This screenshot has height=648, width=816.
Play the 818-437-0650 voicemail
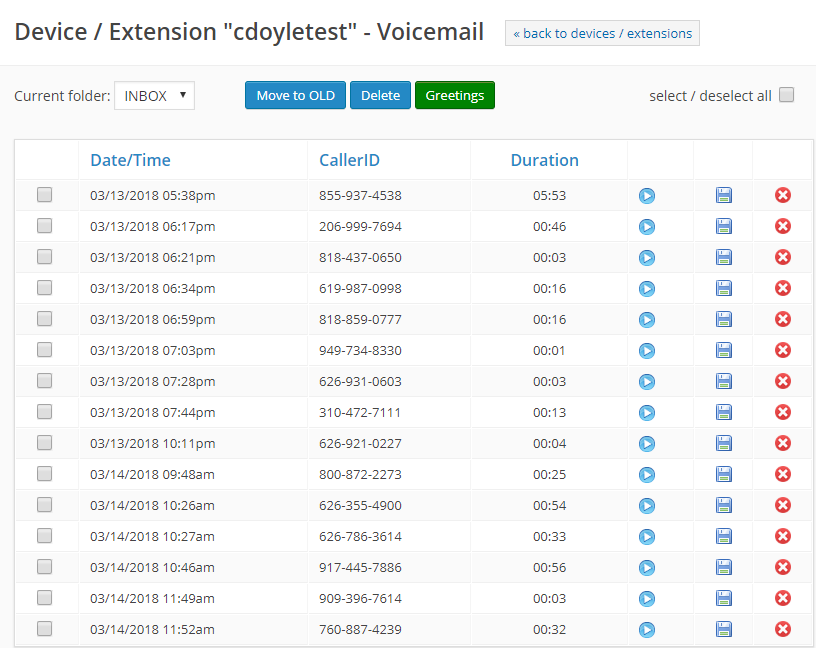pos(646,258)
